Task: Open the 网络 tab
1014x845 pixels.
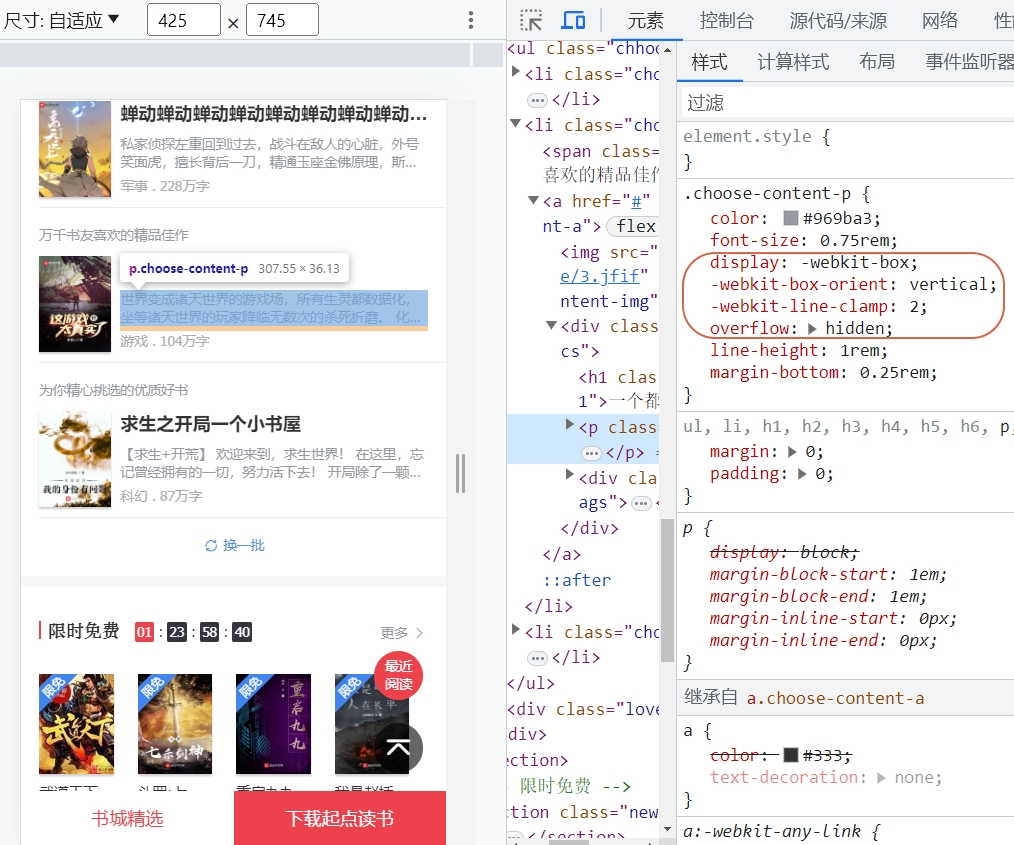Action: tap(940, 21)
